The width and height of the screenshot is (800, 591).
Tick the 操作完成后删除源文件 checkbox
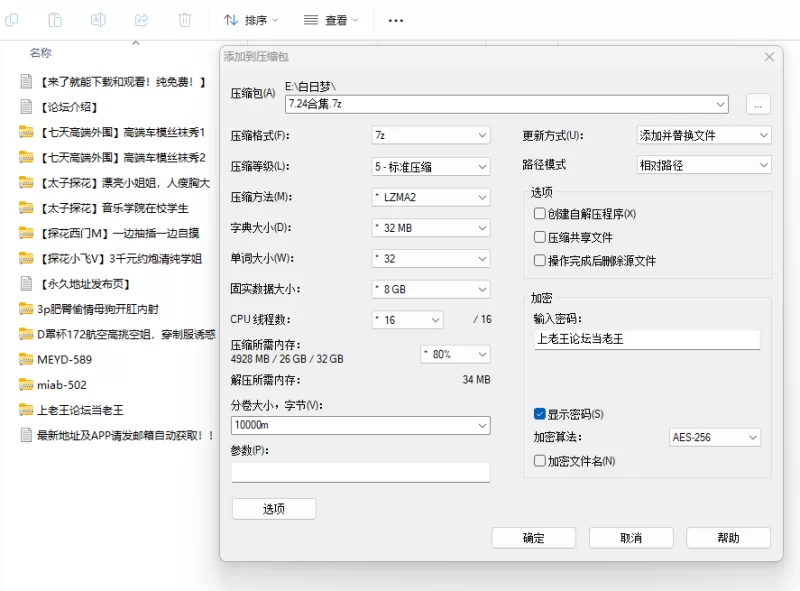pos(539,260)
